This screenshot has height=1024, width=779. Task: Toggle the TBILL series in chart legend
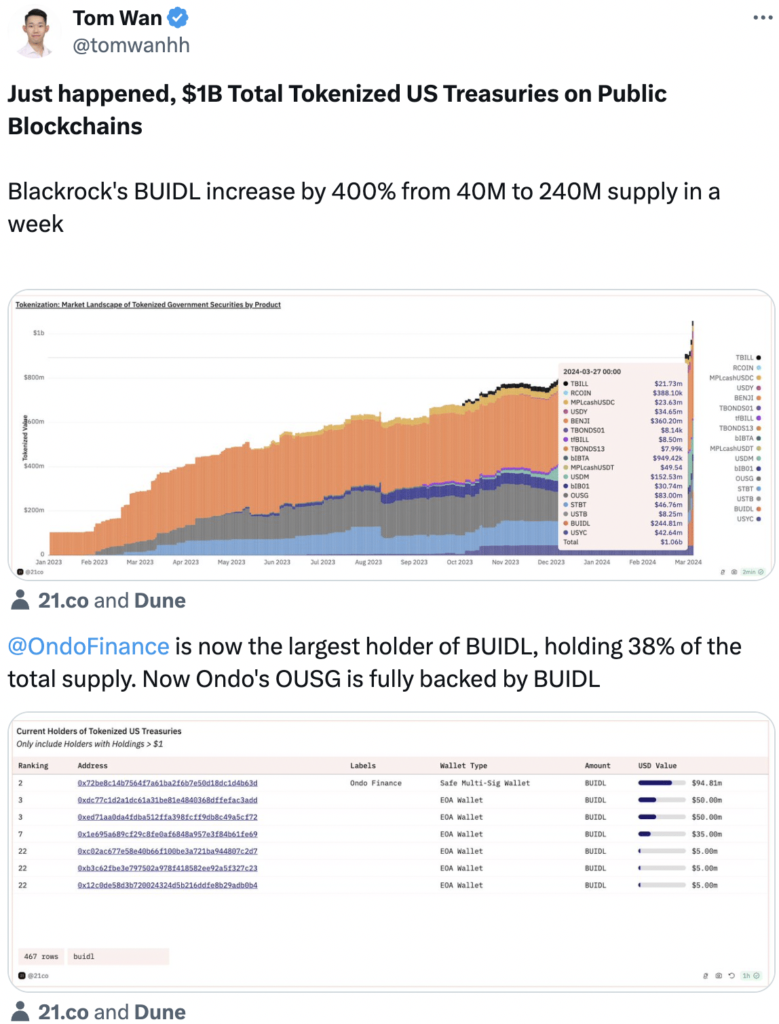[x=747, y=357]
